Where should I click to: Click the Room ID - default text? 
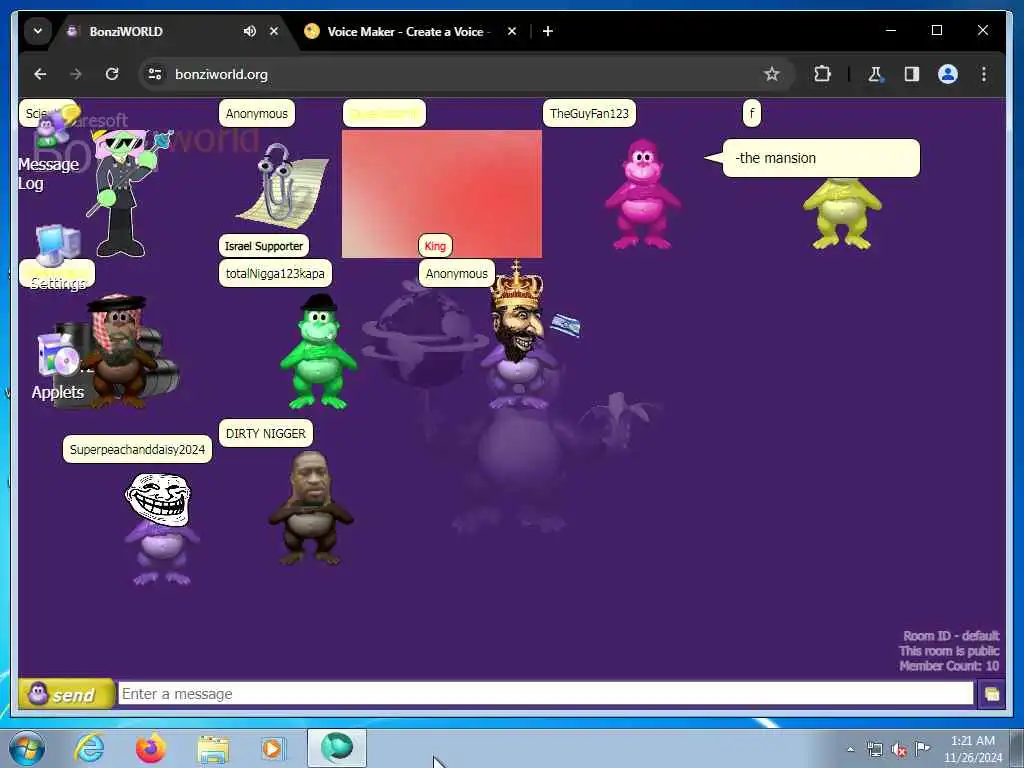pyautogui.click(x=951, y=636)
